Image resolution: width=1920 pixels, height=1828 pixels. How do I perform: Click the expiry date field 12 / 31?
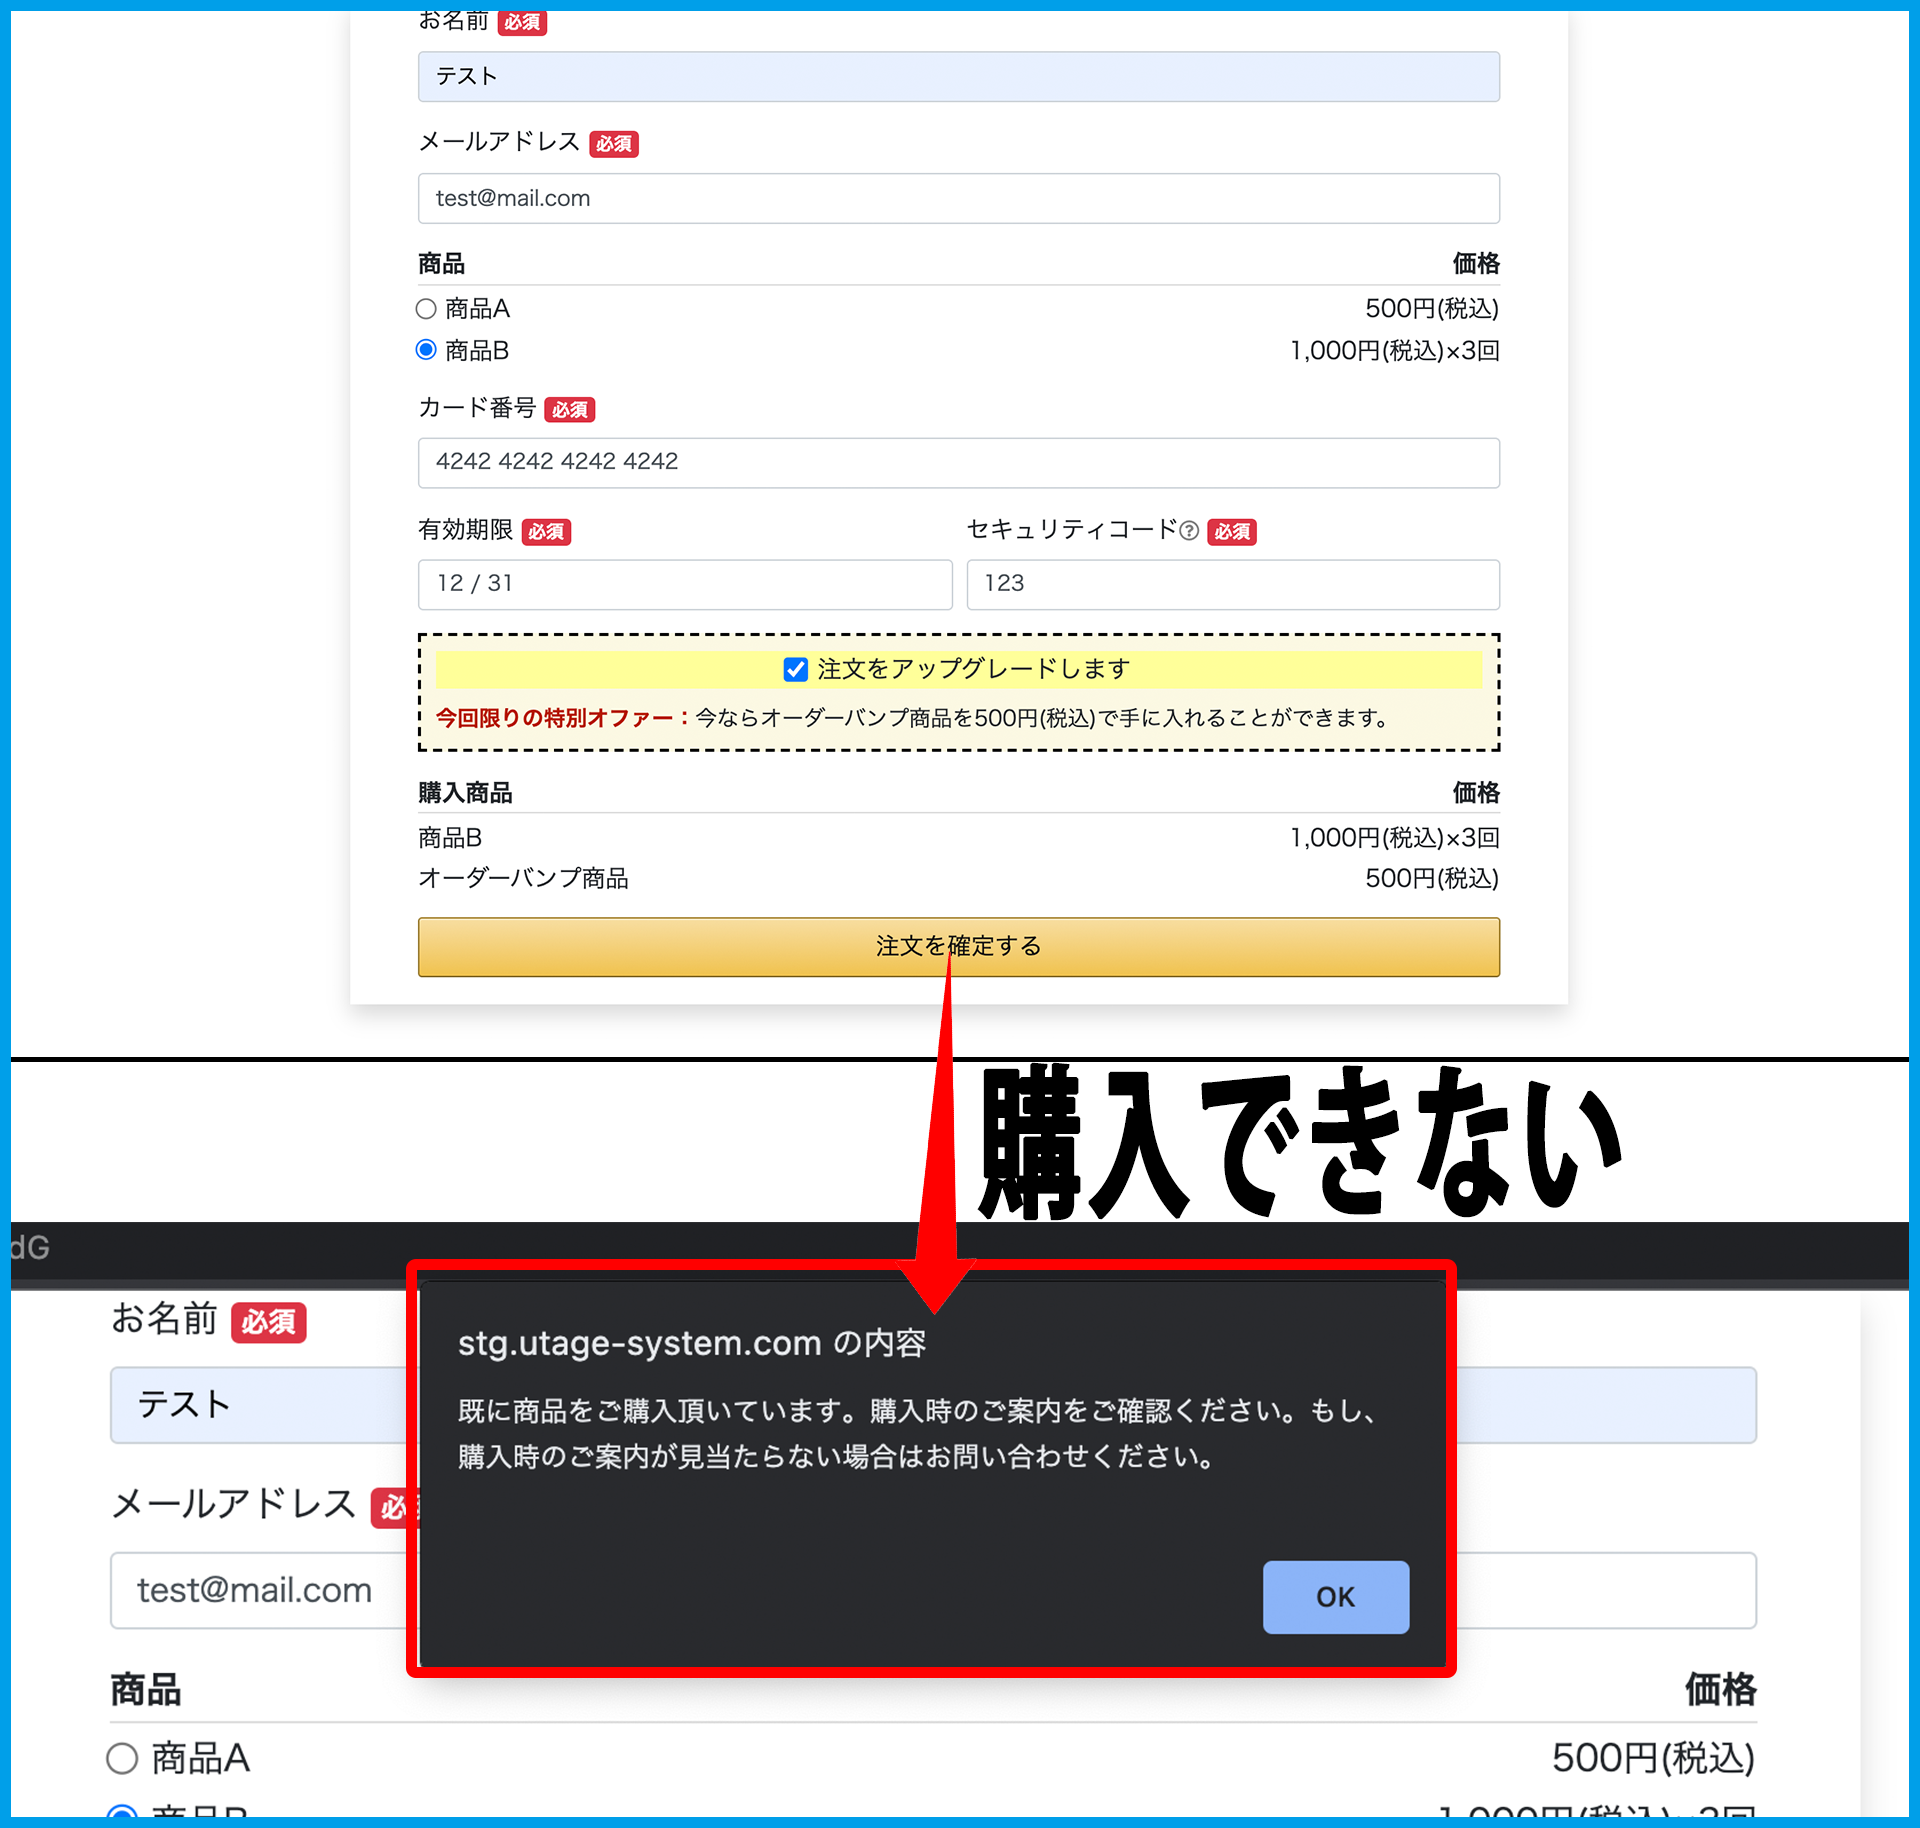684,584
